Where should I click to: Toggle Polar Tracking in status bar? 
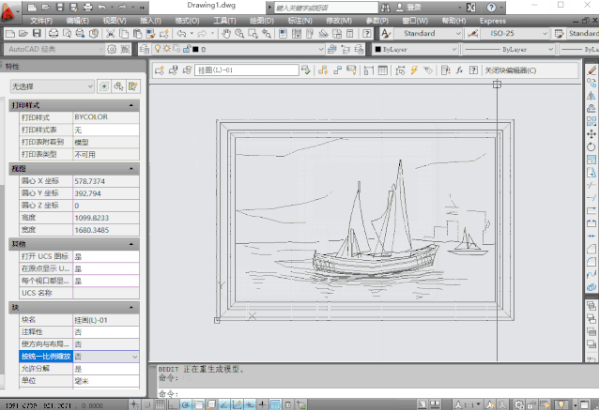click(x=185, y=404)
